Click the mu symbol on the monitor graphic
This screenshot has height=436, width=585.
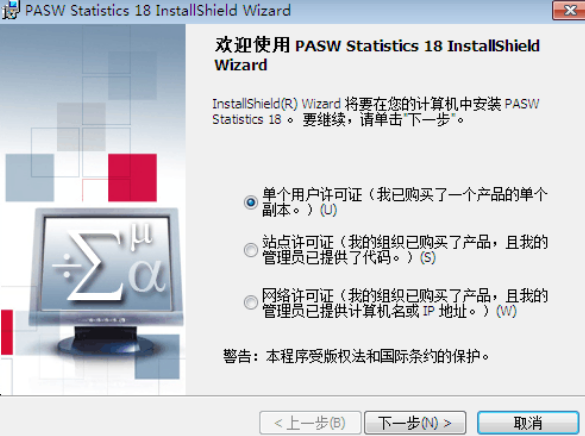click(x=141, y=236)
